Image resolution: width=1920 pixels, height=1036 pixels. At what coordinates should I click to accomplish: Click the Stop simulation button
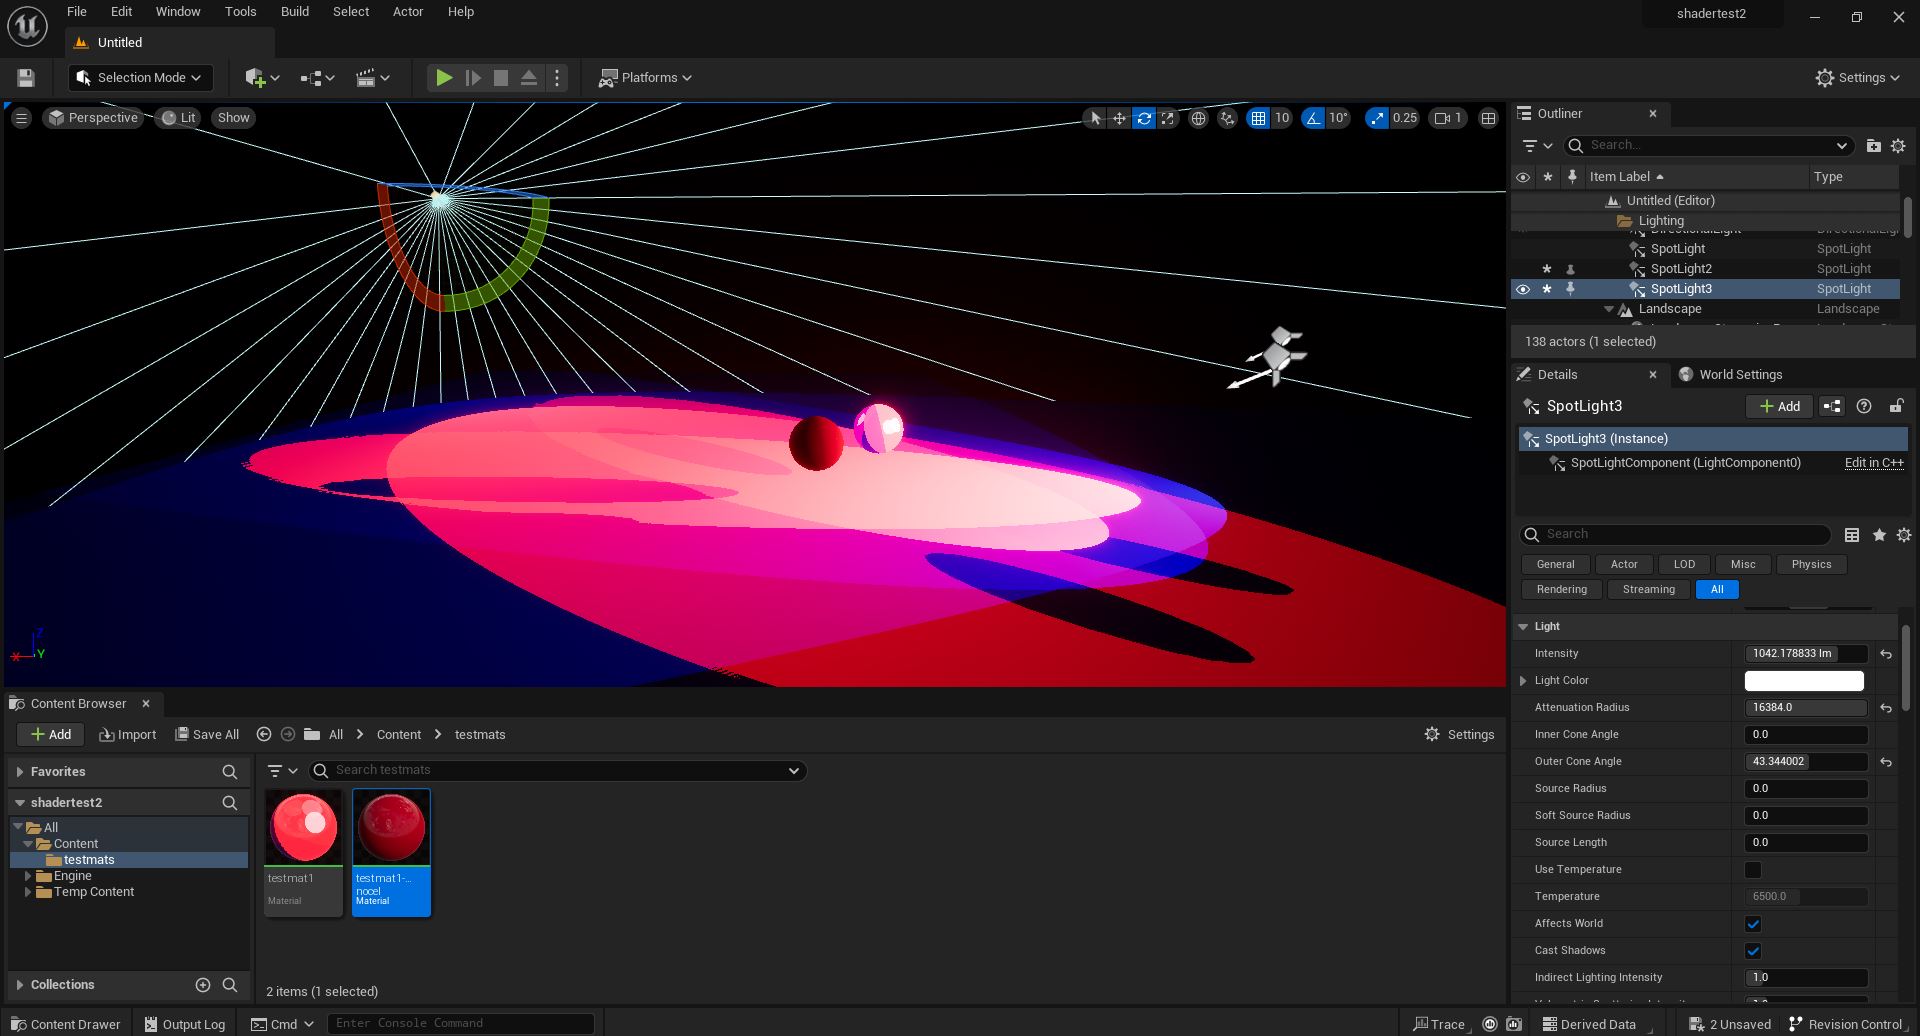[501, 77]
